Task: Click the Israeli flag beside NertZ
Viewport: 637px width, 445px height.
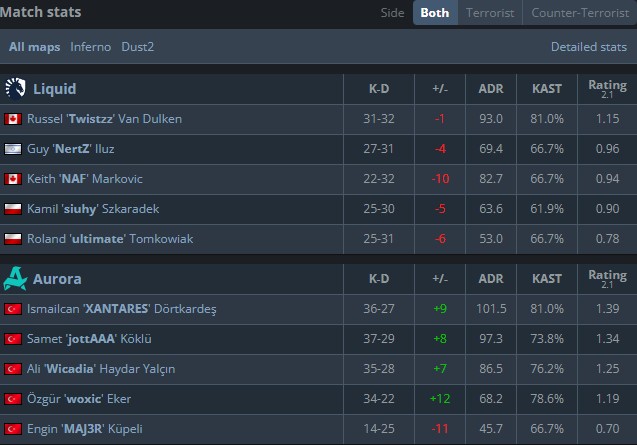Action: pyautogui.click(x=14, y=149)
